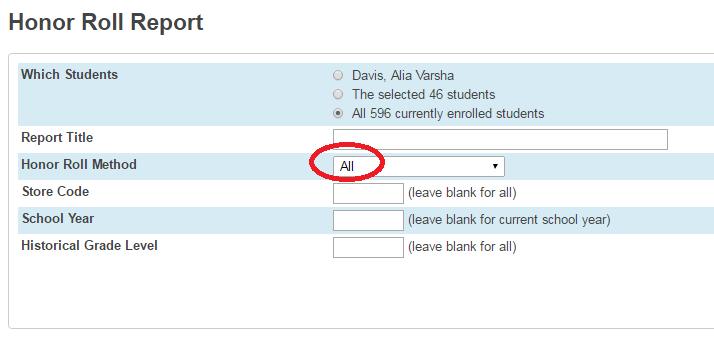Select All 596 currently enrolled students radio
The width and height of the screenshot is (714, 360).
(338, 113)
